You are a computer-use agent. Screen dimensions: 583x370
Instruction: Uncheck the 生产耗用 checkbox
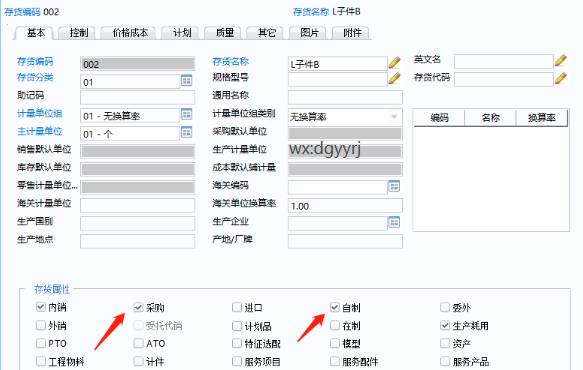(445, 325)
